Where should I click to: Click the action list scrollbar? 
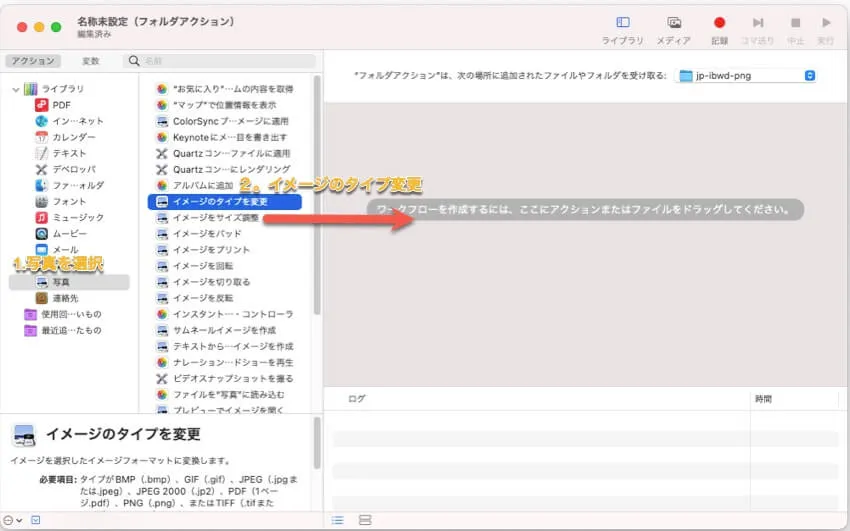(317, 195)
